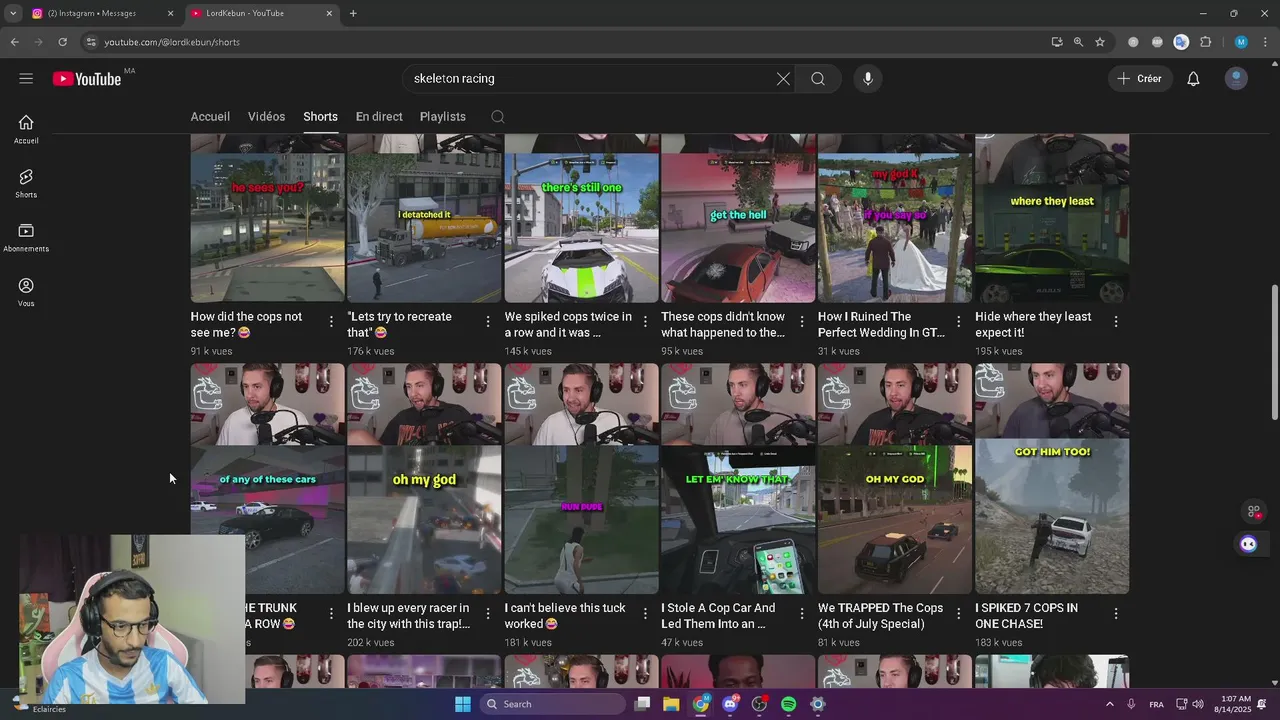The width and height of the screenshot is (1280, 720).
Task: Open options for "How I Ruined The Perfect Wedding"
Action: coord(959,321)
